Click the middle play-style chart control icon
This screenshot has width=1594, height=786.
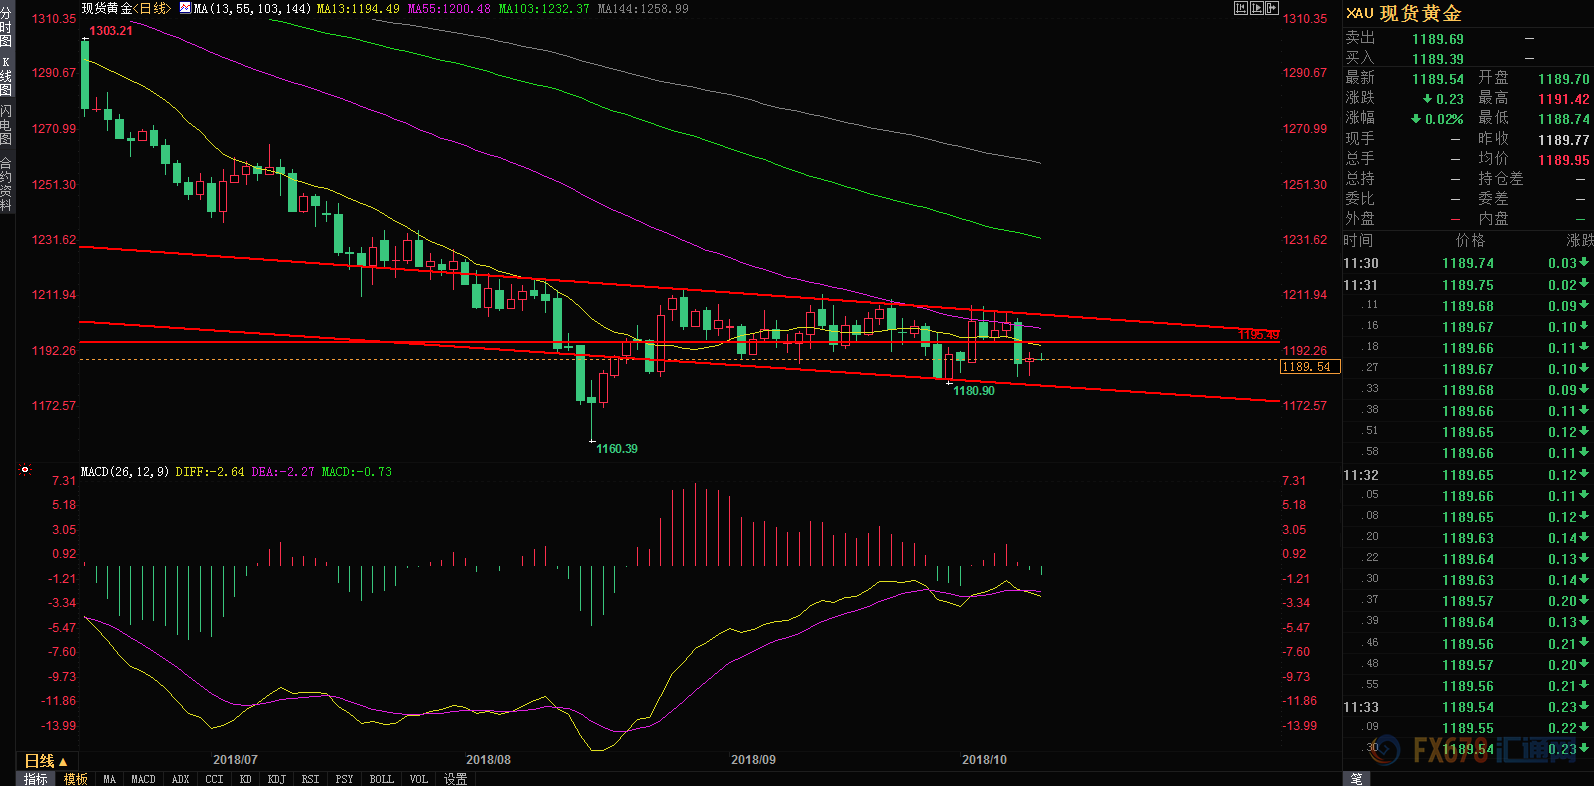[x=1256, y=8]
